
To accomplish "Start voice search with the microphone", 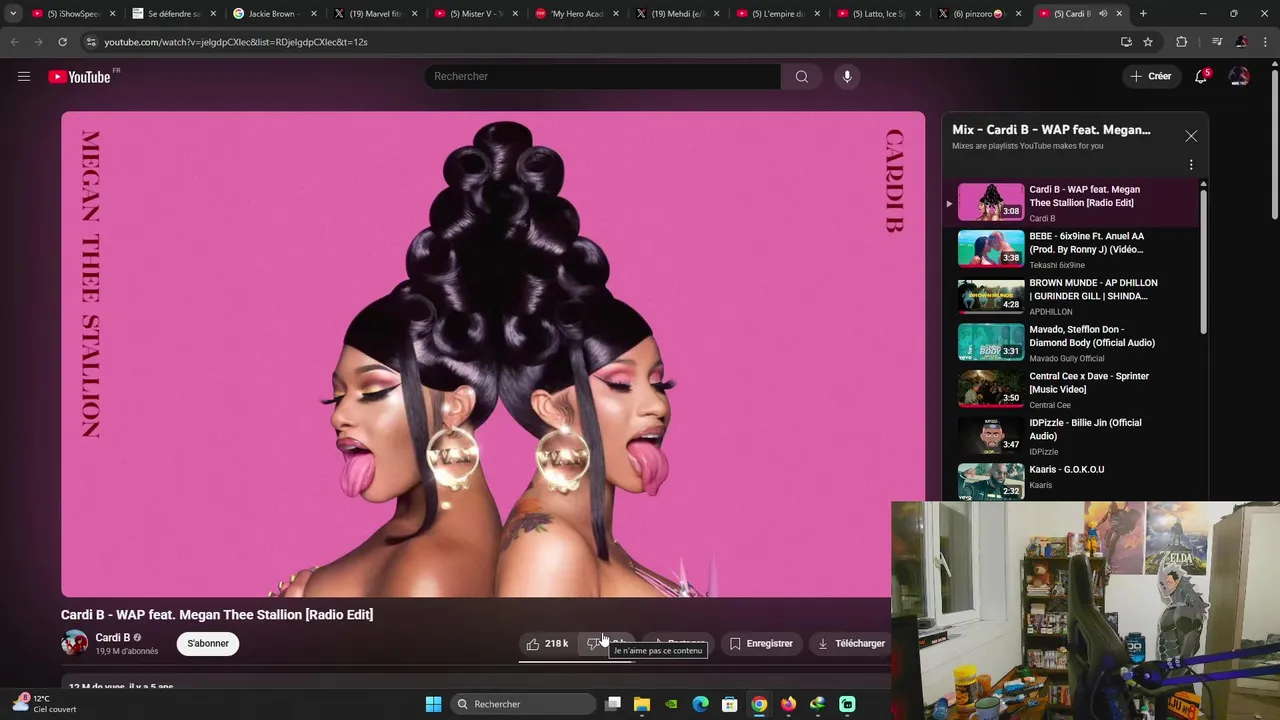I will pyautogui.click(x=847, y=76).
